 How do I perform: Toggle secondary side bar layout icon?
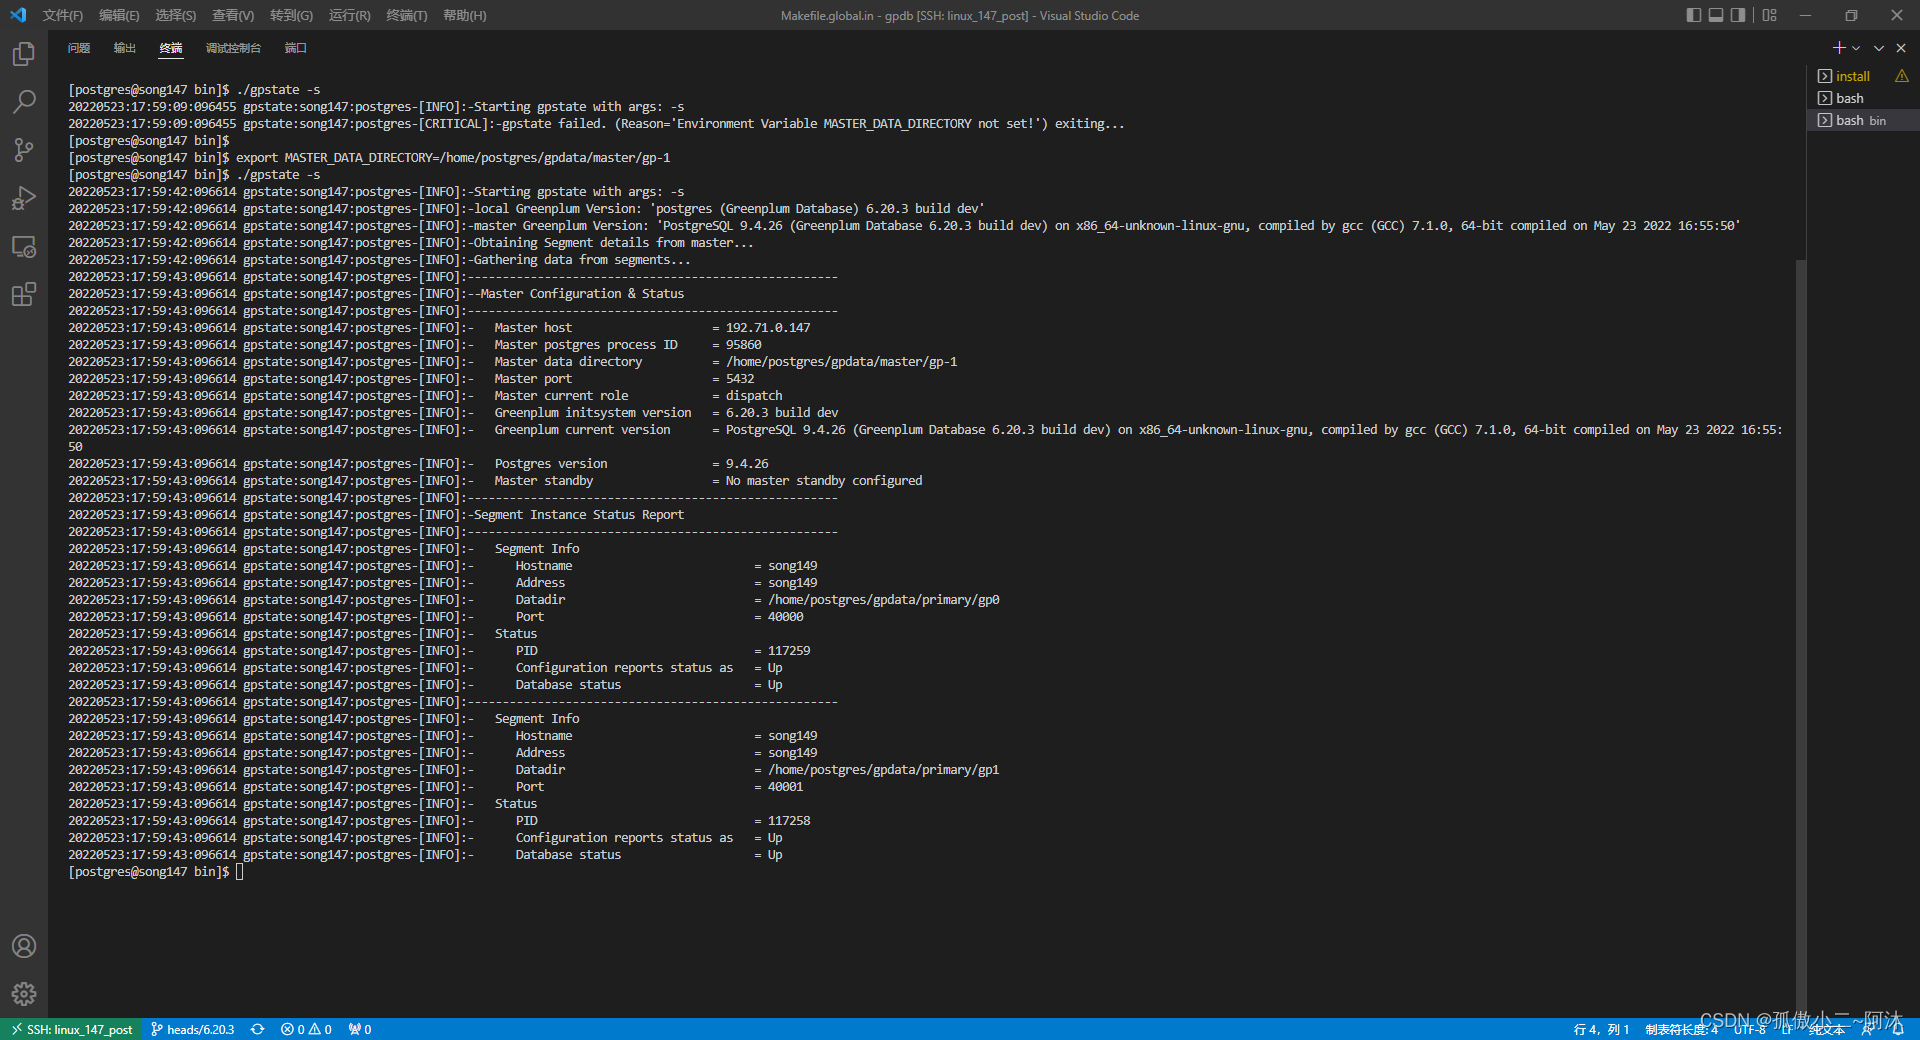(x=1738, y=15)
